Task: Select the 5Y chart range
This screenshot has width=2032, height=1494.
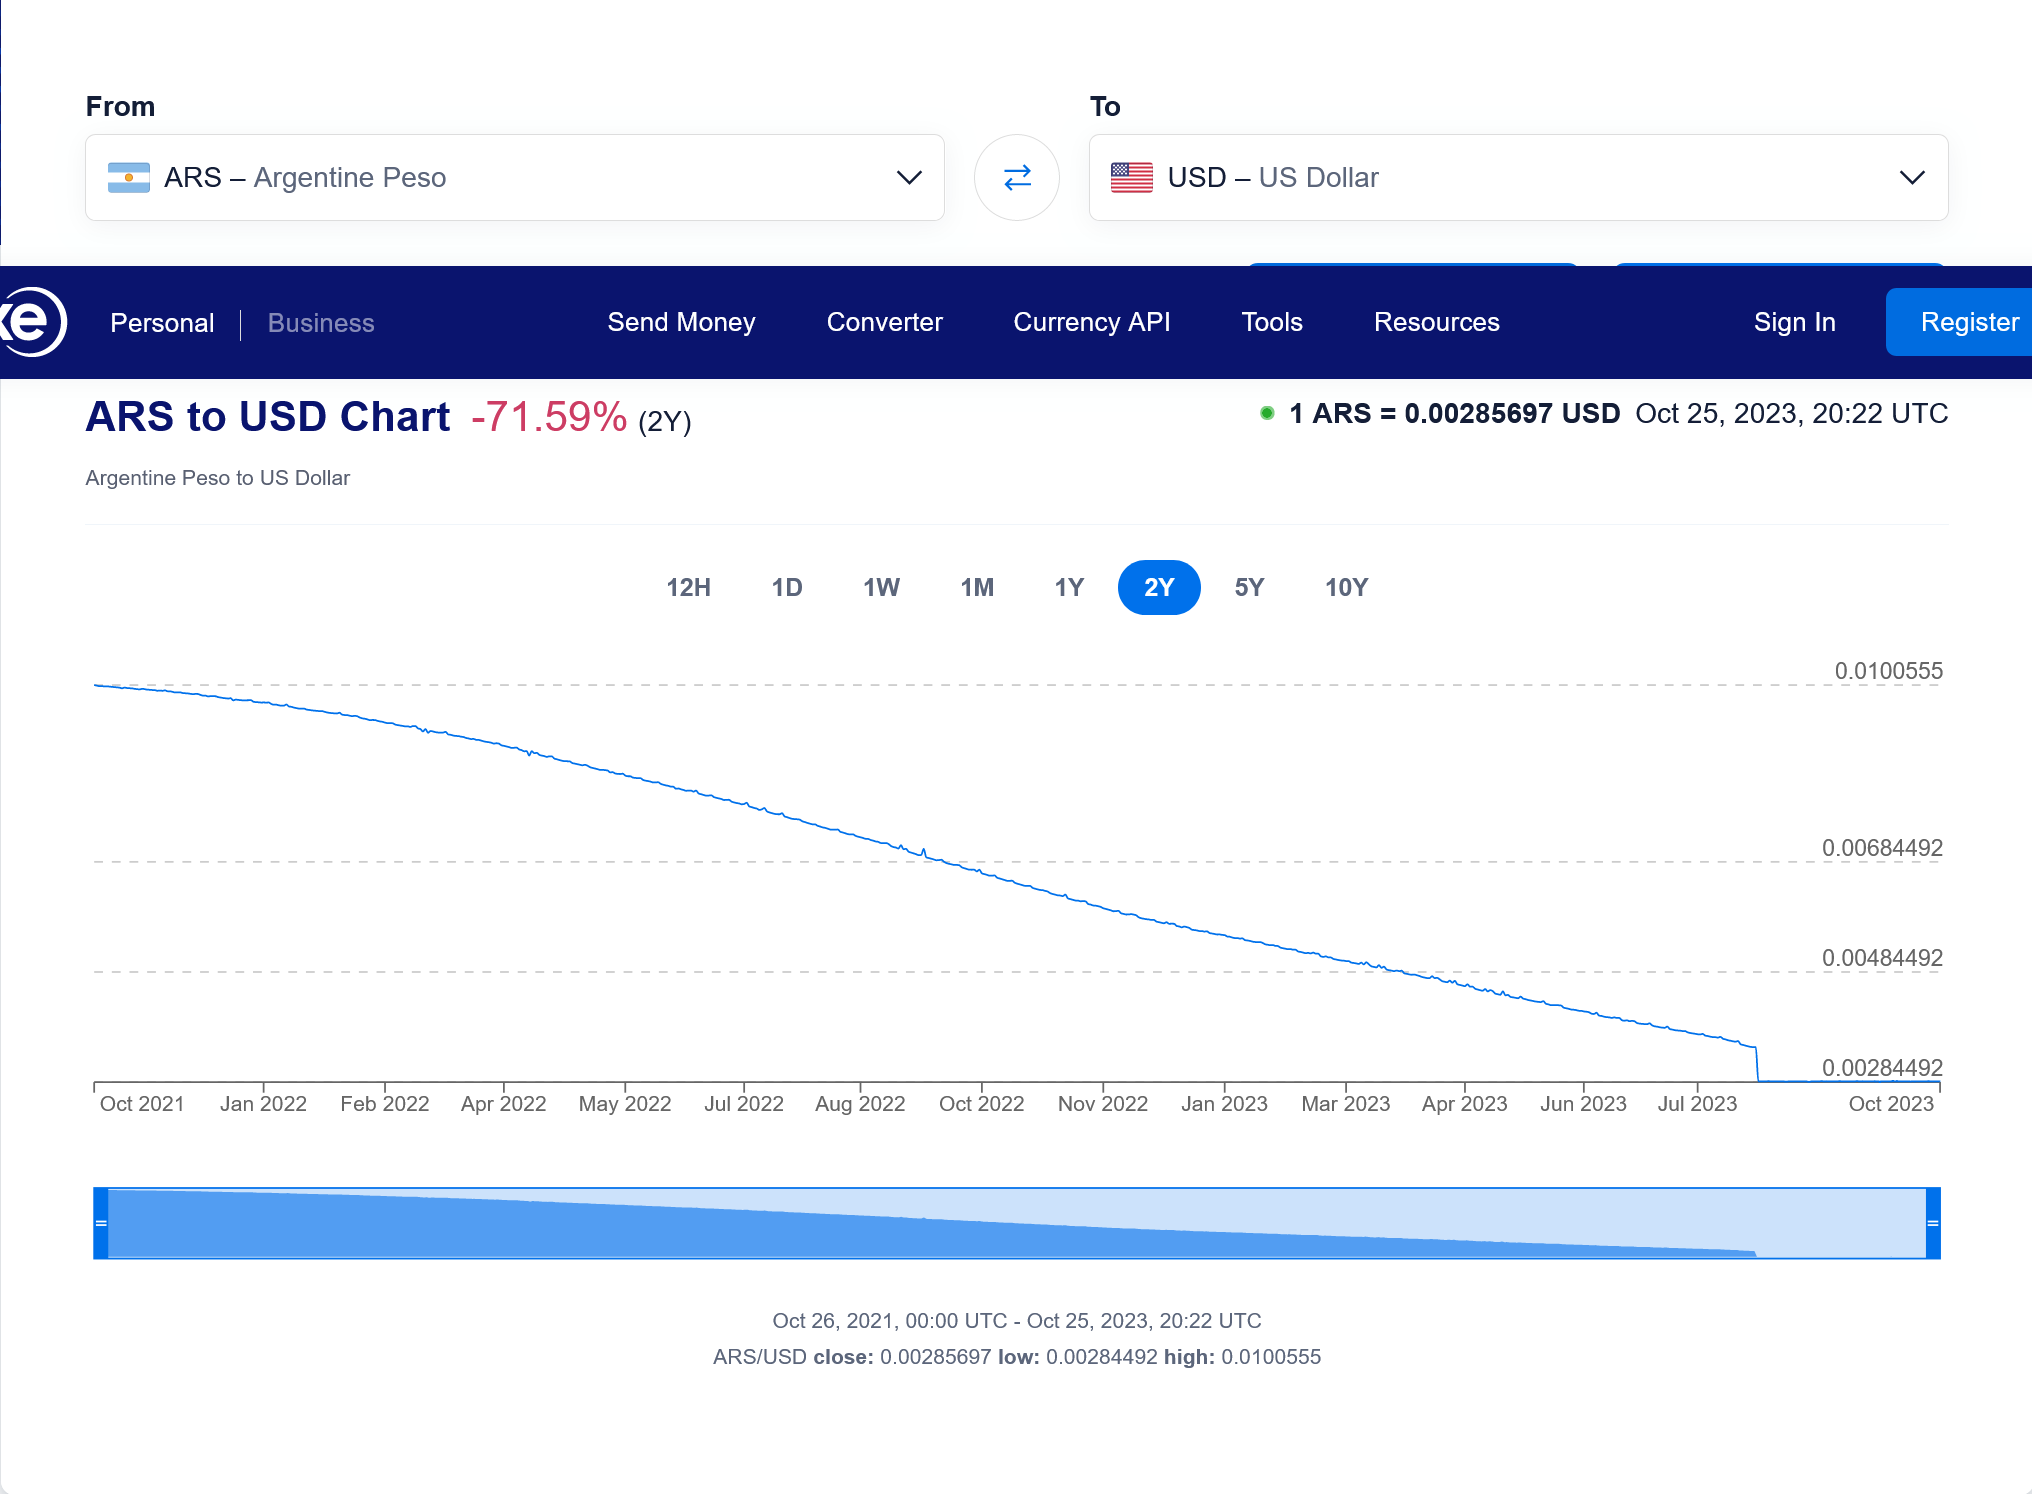Action: click(1249, 588)
